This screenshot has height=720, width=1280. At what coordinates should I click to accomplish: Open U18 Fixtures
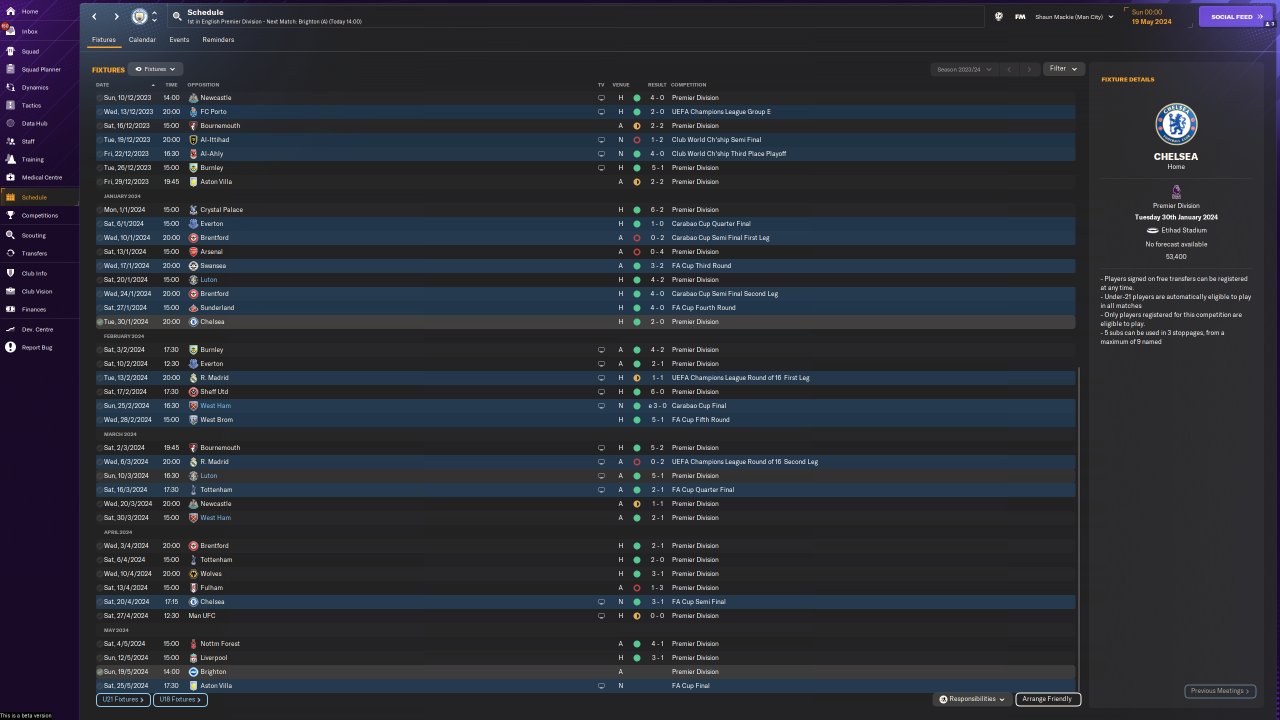(x=180, y=700)
